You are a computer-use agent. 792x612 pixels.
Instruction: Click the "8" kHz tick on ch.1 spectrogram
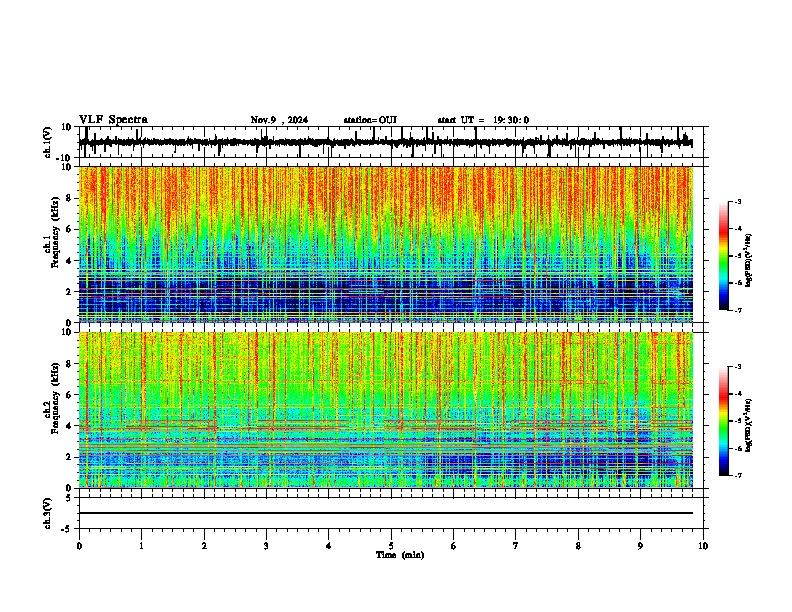pyautogui.click(x=69, y=198)
